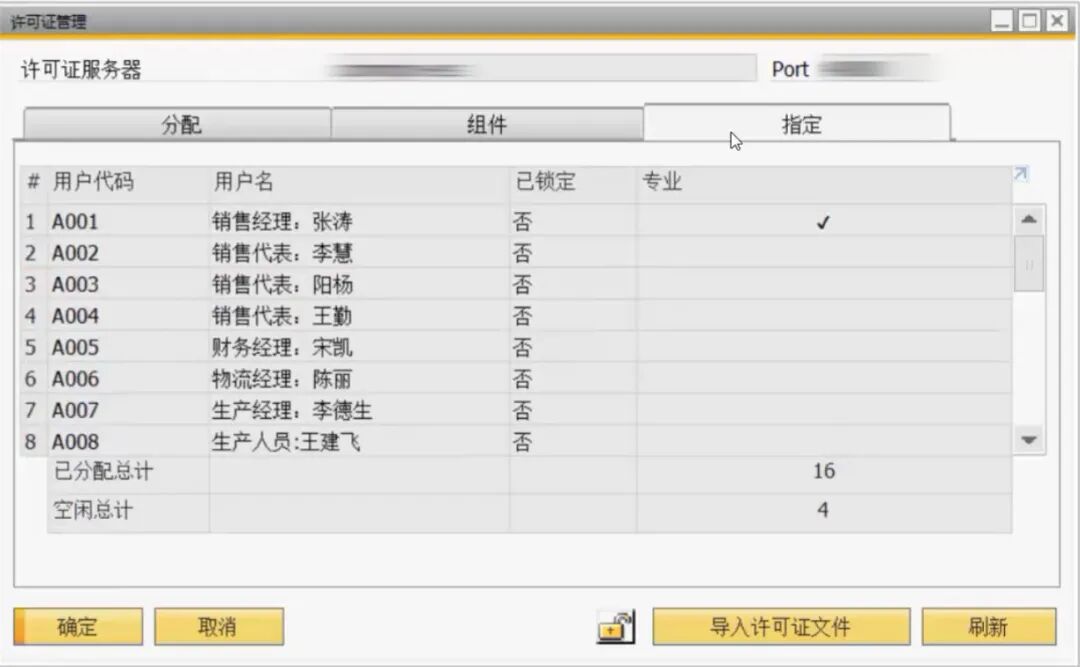Select the 指定 tab

(802, 121)
